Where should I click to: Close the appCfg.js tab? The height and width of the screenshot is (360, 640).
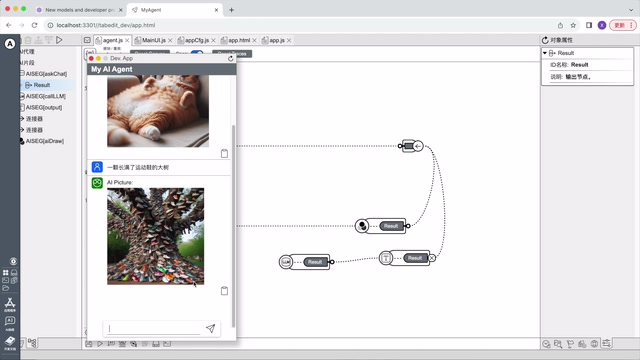coord(213,40)
